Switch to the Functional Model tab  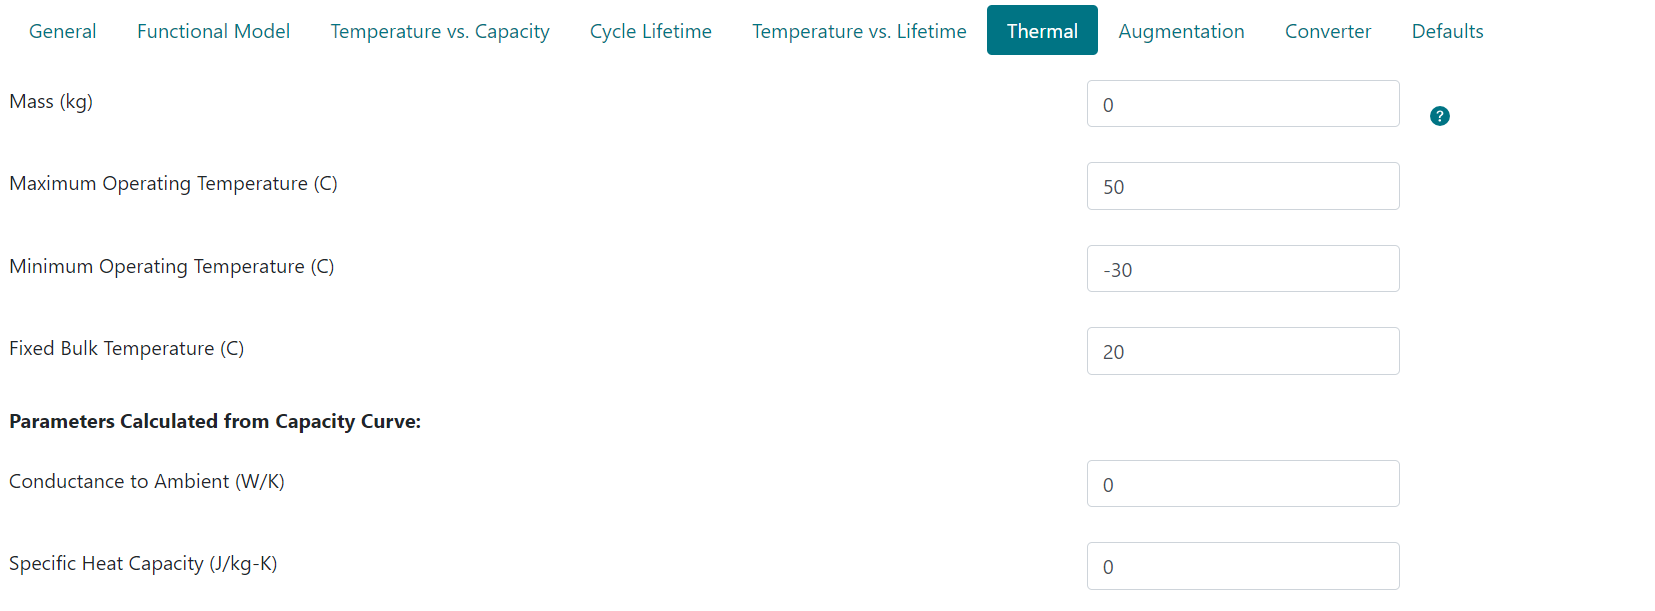click(x=213, y=31)
